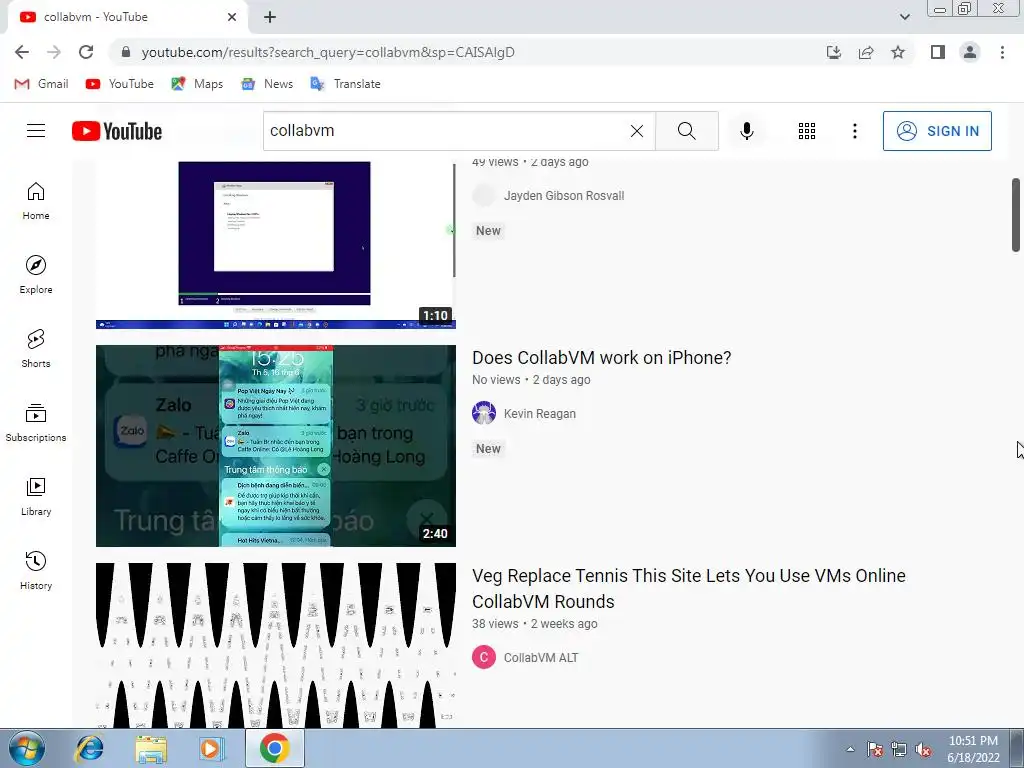Click CollabVM ALT channel avatar

coord(484,658)
